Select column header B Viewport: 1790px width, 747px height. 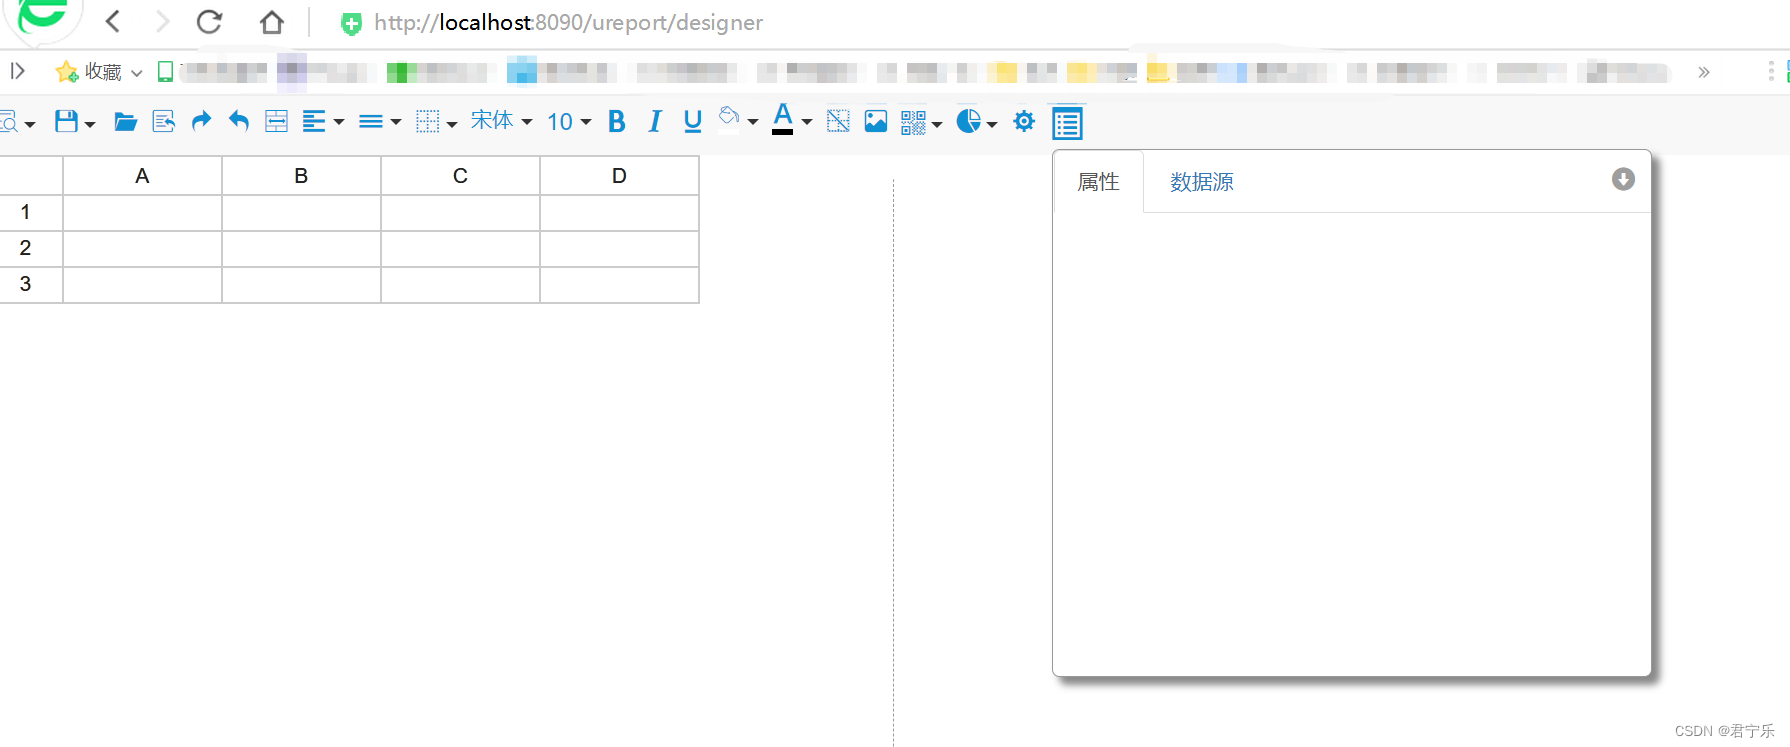(301, 176)
